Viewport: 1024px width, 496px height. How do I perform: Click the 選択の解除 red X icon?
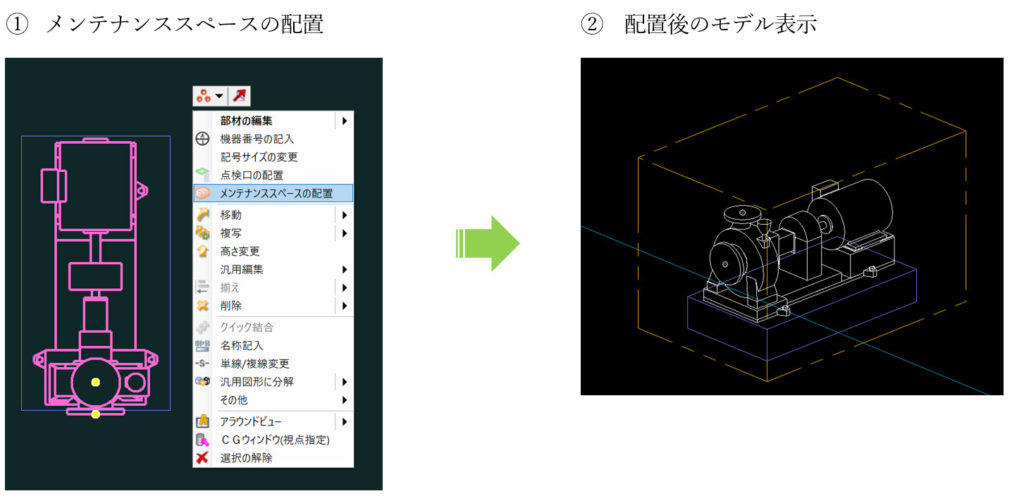point(202,458)
